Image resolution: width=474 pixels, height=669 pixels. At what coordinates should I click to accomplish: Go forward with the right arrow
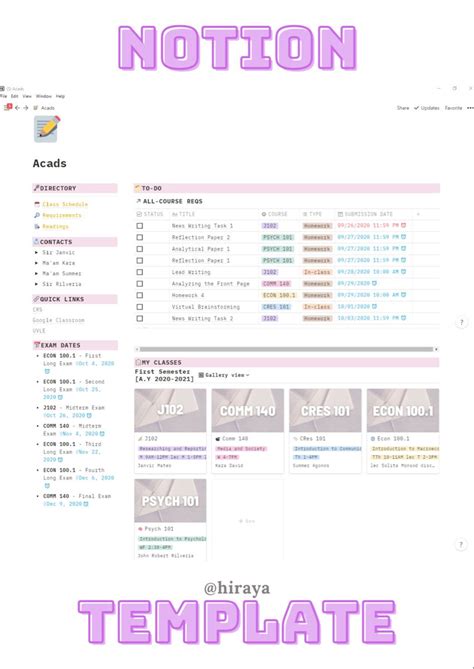coord(26,108)
